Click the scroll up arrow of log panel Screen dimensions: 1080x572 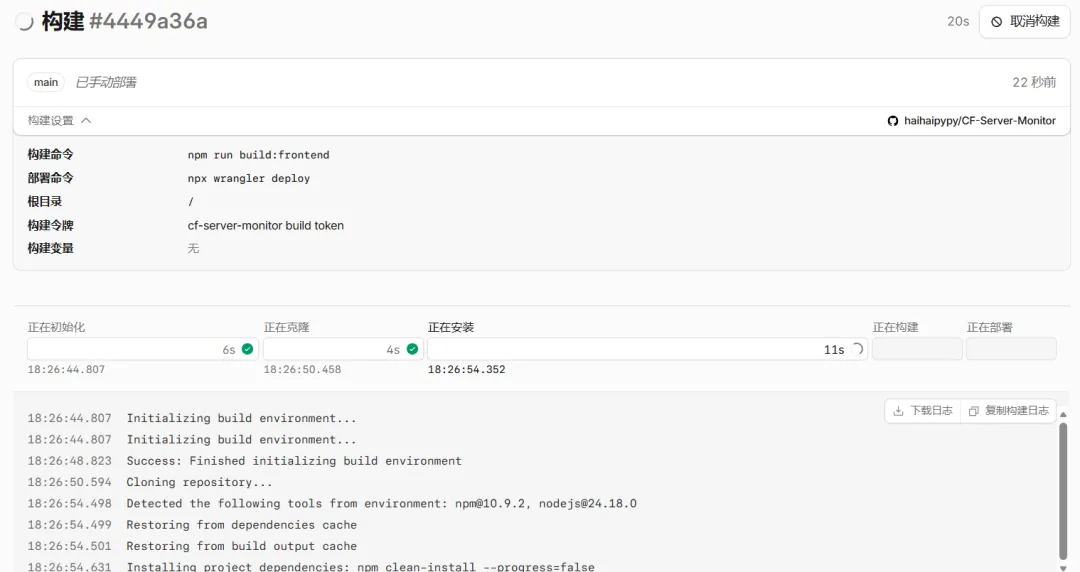coord(1063,415)
